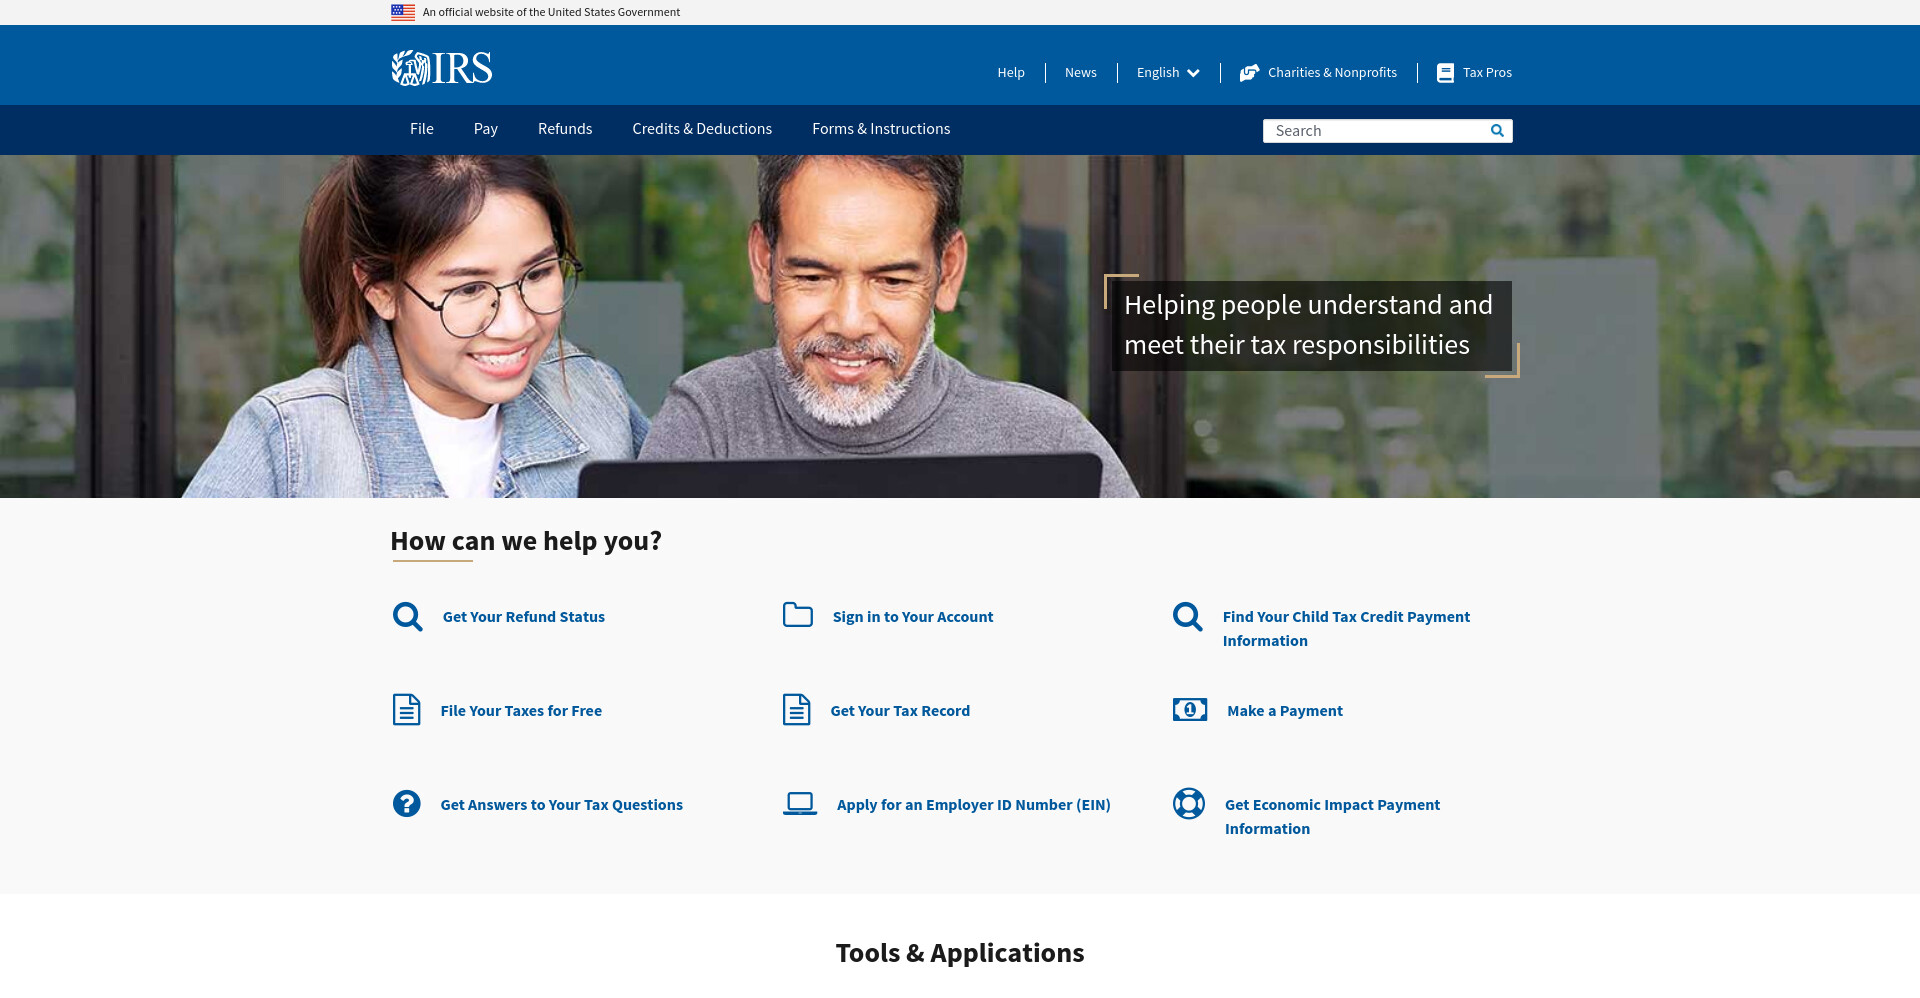
Task: Click the Tax Record document icon
Action: point(796,709)
